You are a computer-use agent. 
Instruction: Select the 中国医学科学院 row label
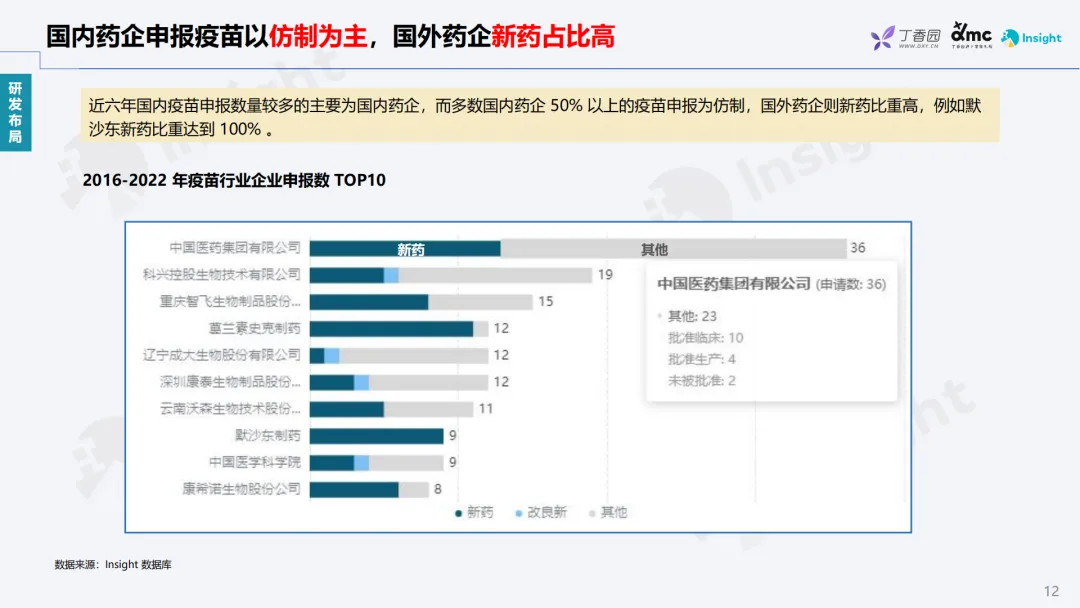pyautogui.click(x=255, y=462)
